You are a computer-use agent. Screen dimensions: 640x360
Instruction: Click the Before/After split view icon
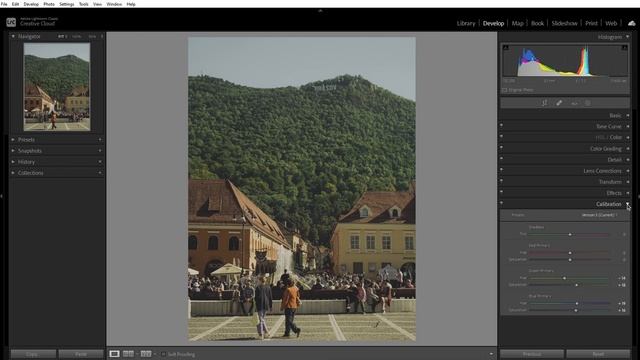146,353
